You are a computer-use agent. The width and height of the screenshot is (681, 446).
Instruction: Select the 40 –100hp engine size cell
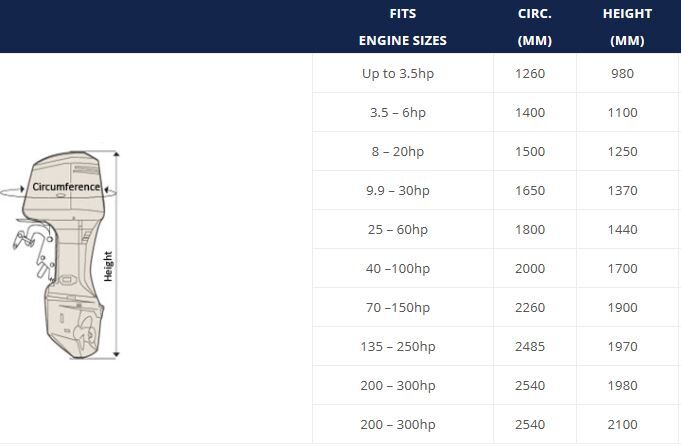(x=398, y=268)
